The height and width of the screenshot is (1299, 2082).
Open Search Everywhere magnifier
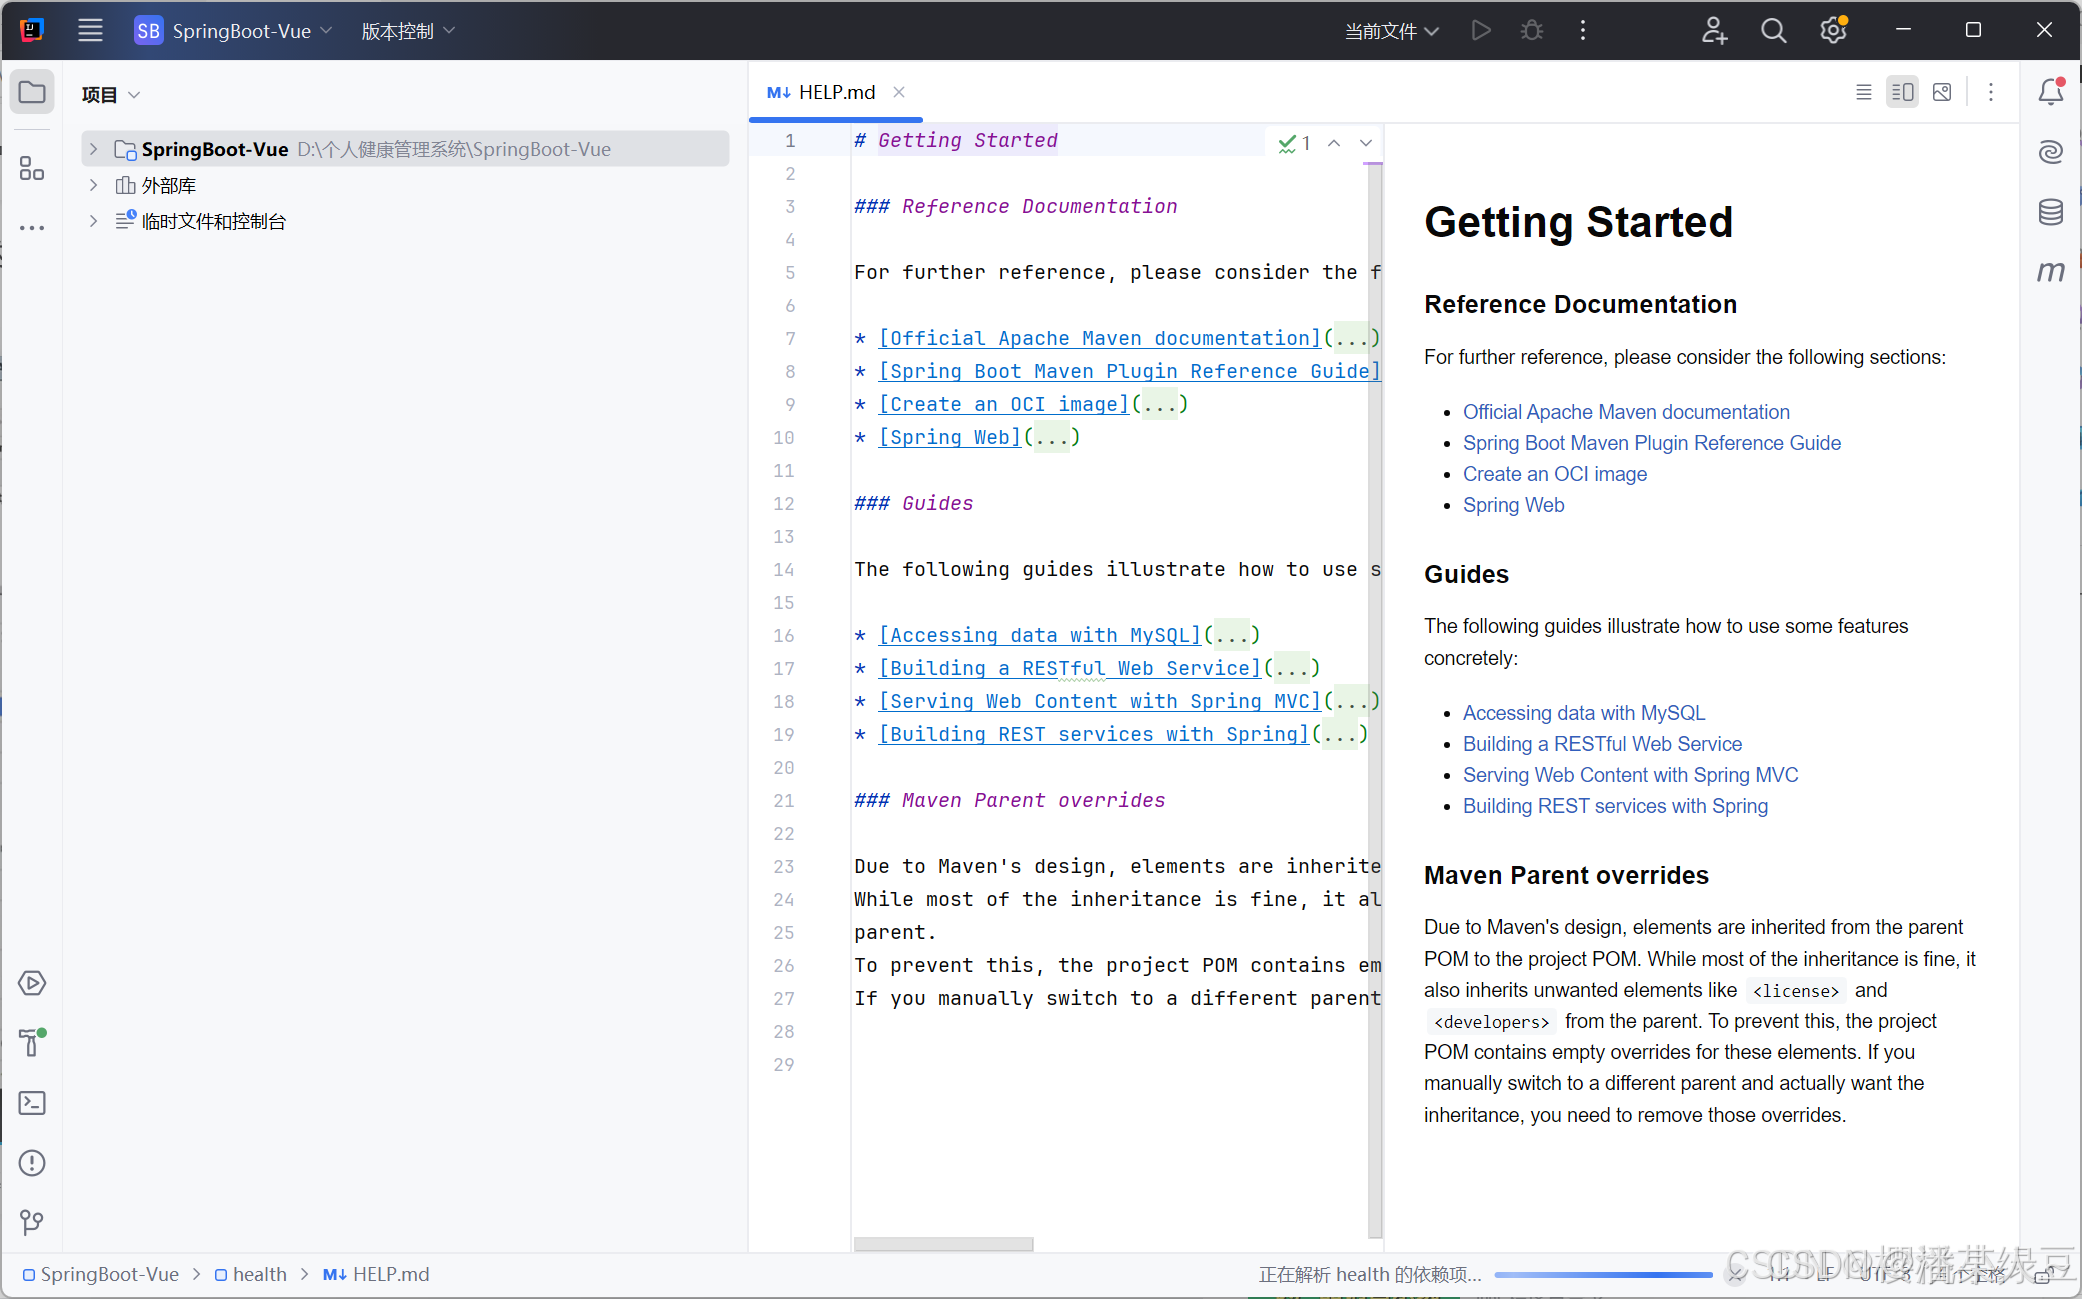coord(1773,31)
